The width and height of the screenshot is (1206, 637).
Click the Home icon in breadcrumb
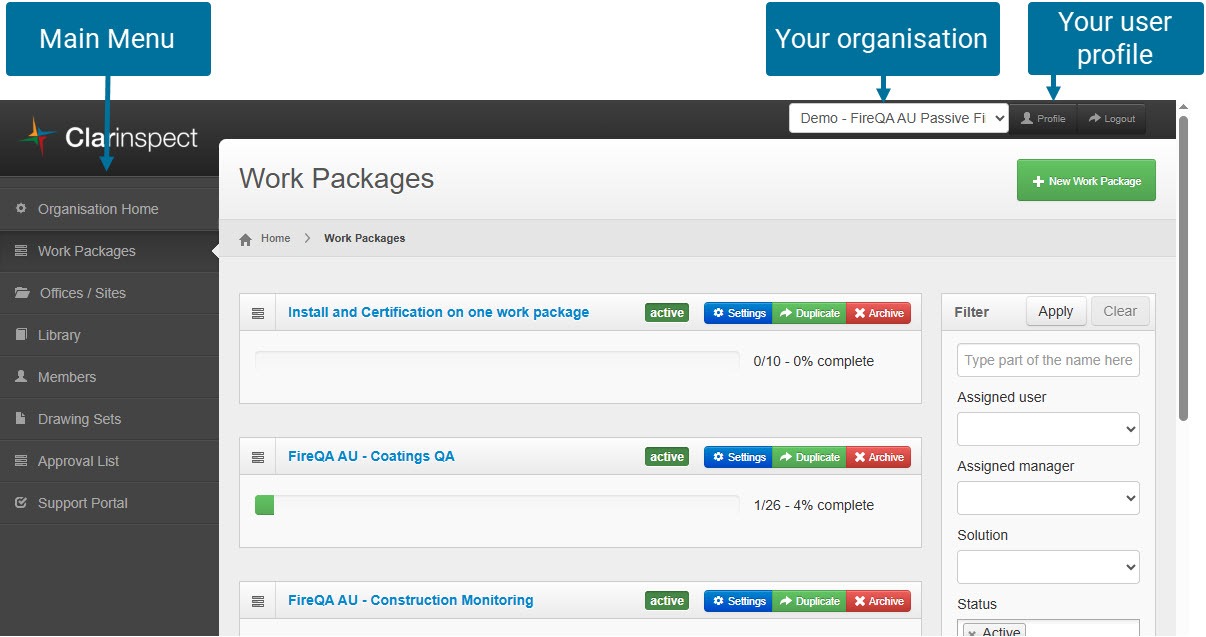point(246,239)
